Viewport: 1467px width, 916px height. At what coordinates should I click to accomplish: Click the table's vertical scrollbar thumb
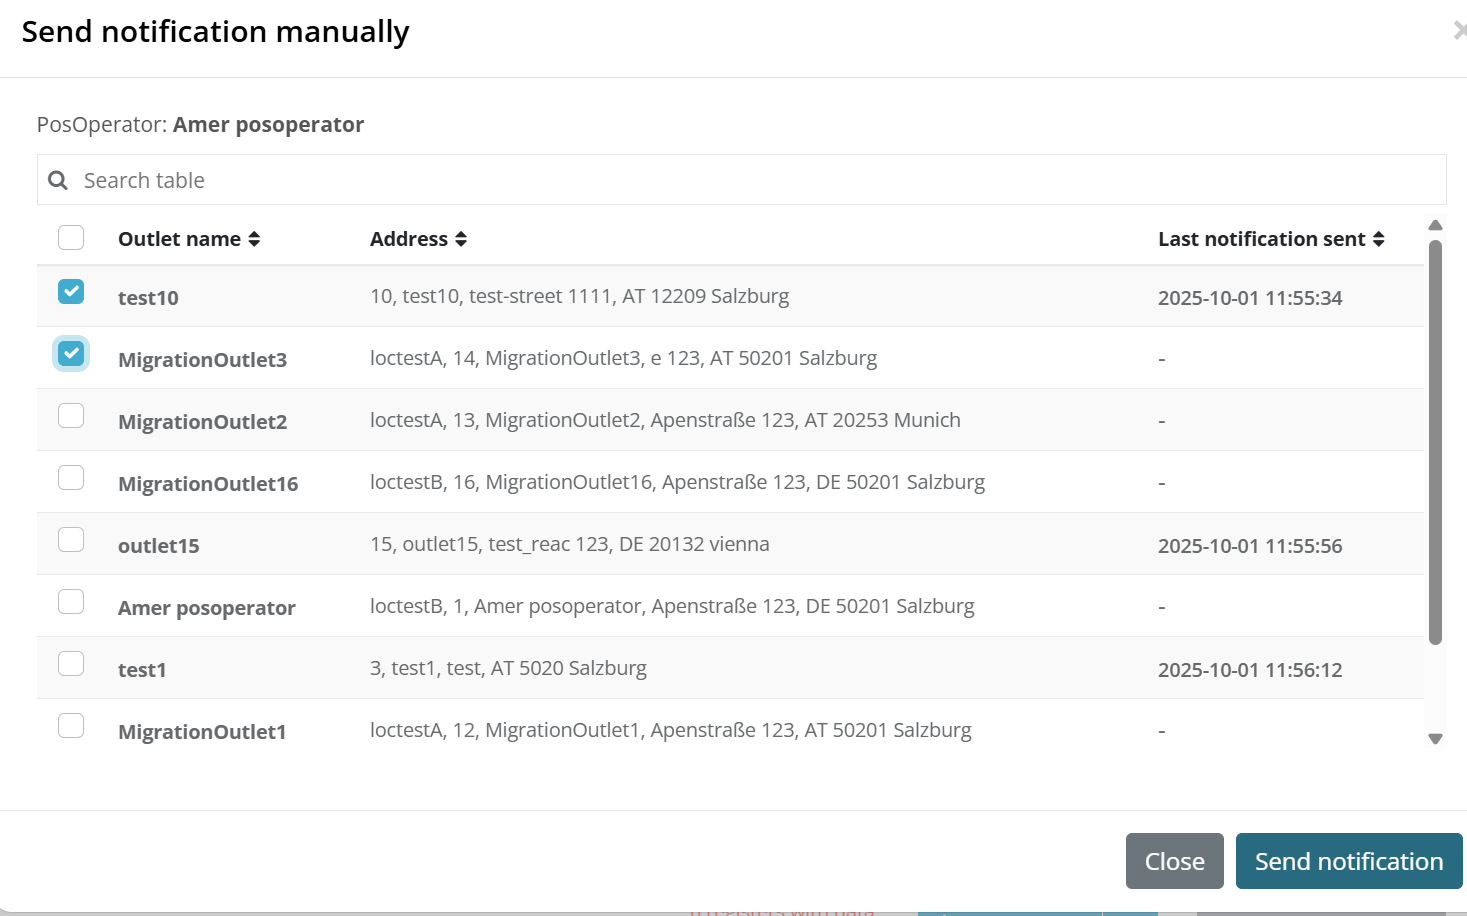tap(1435, 440)
